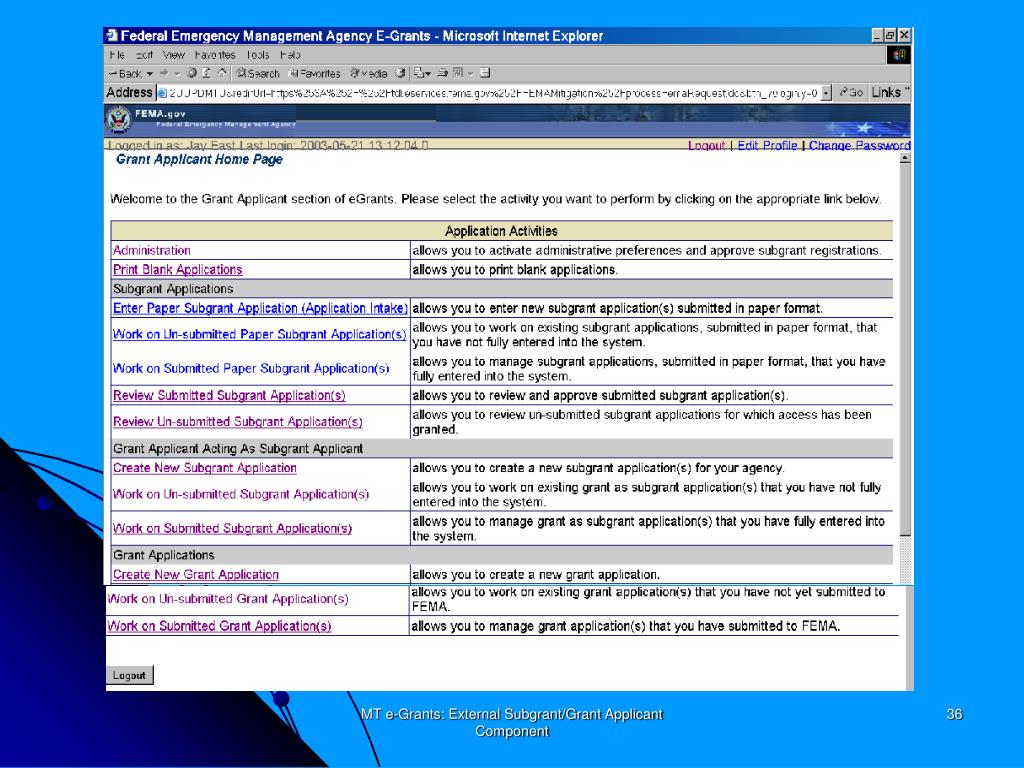
Task: Click the FEMA seal logo in the banner
Action: pyautogui.click(x=118, y=120)
